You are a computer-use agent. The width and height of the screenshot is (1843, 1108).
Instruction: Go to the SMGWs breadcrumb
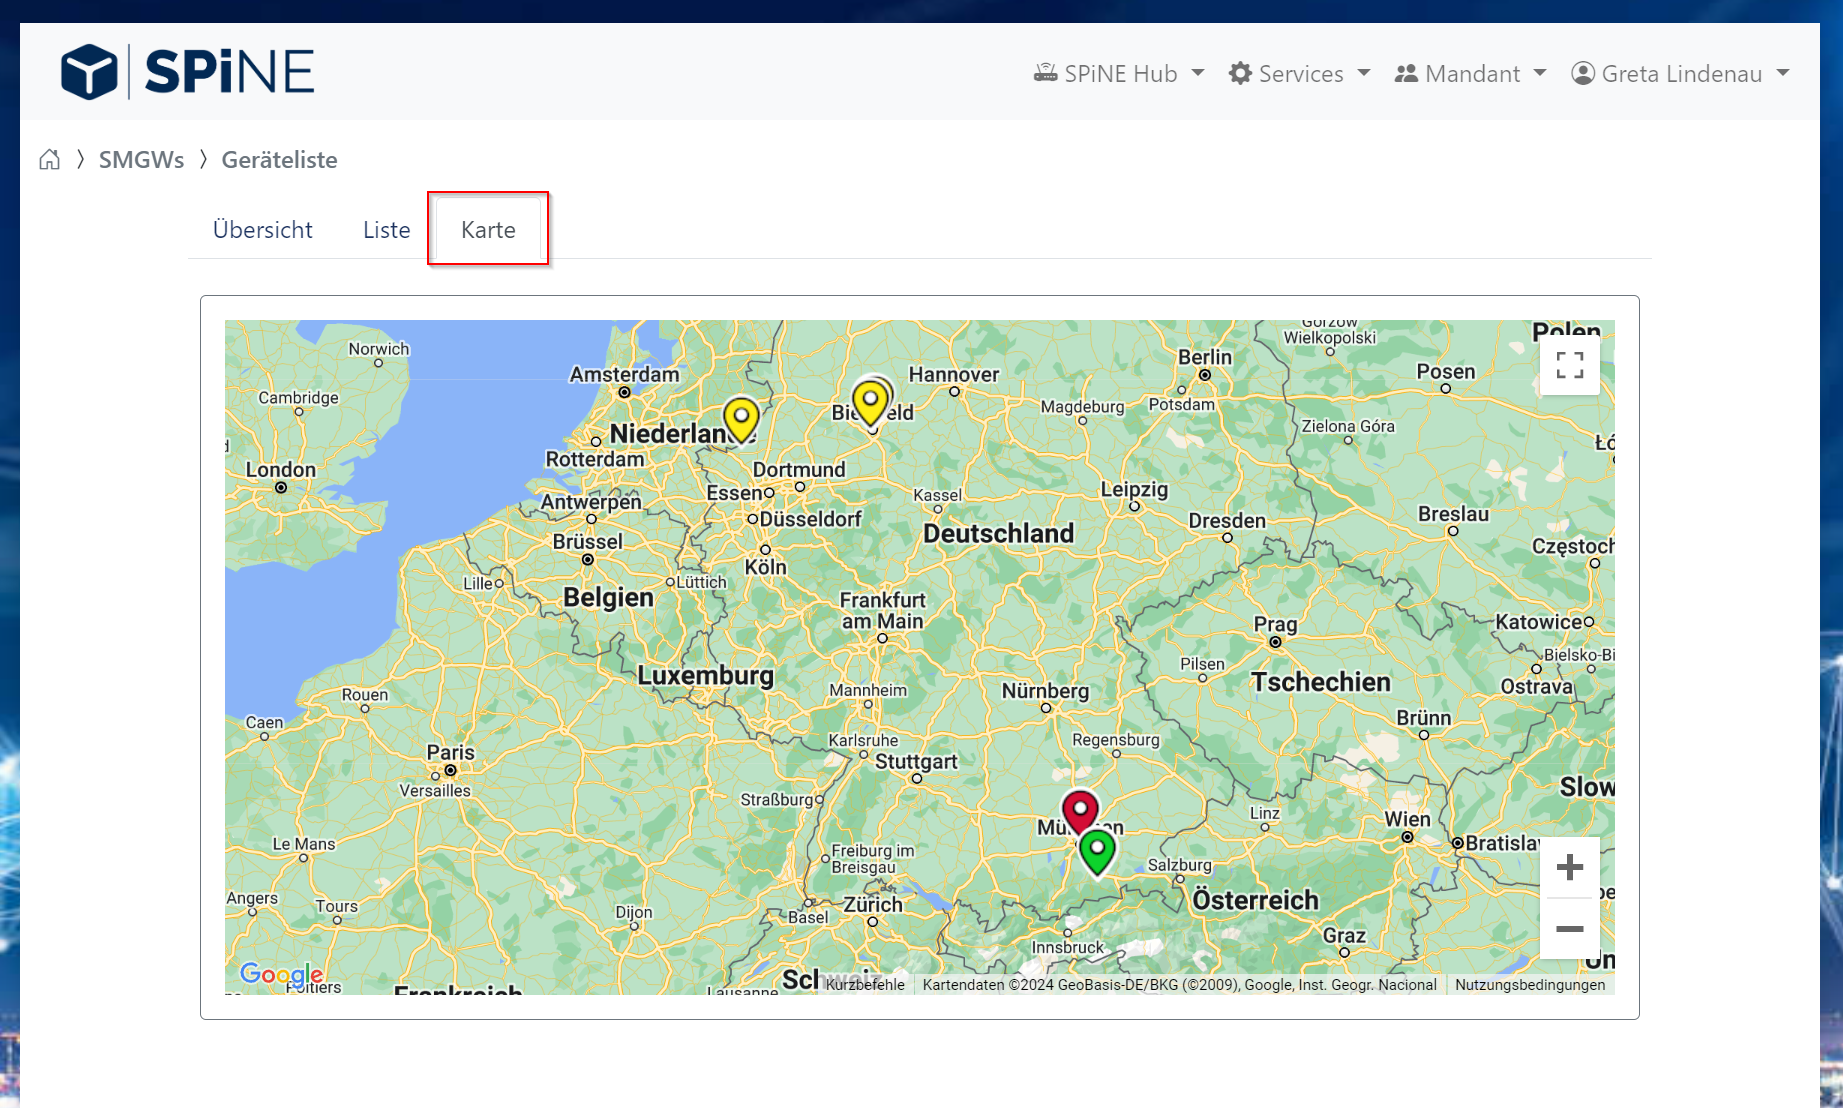(141, 160)
